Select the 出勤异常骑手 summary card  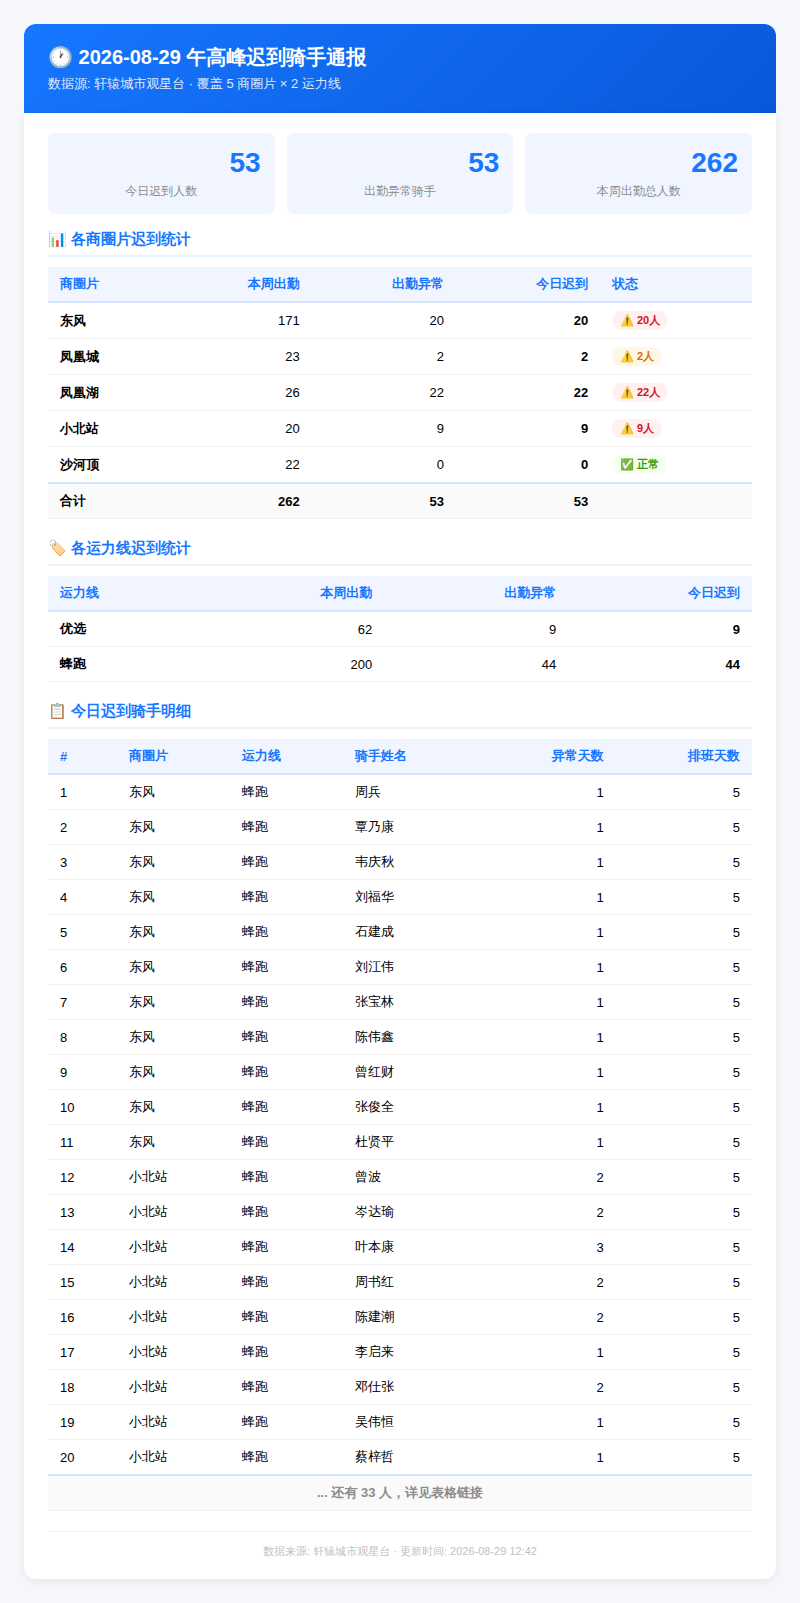coord(400,173)
